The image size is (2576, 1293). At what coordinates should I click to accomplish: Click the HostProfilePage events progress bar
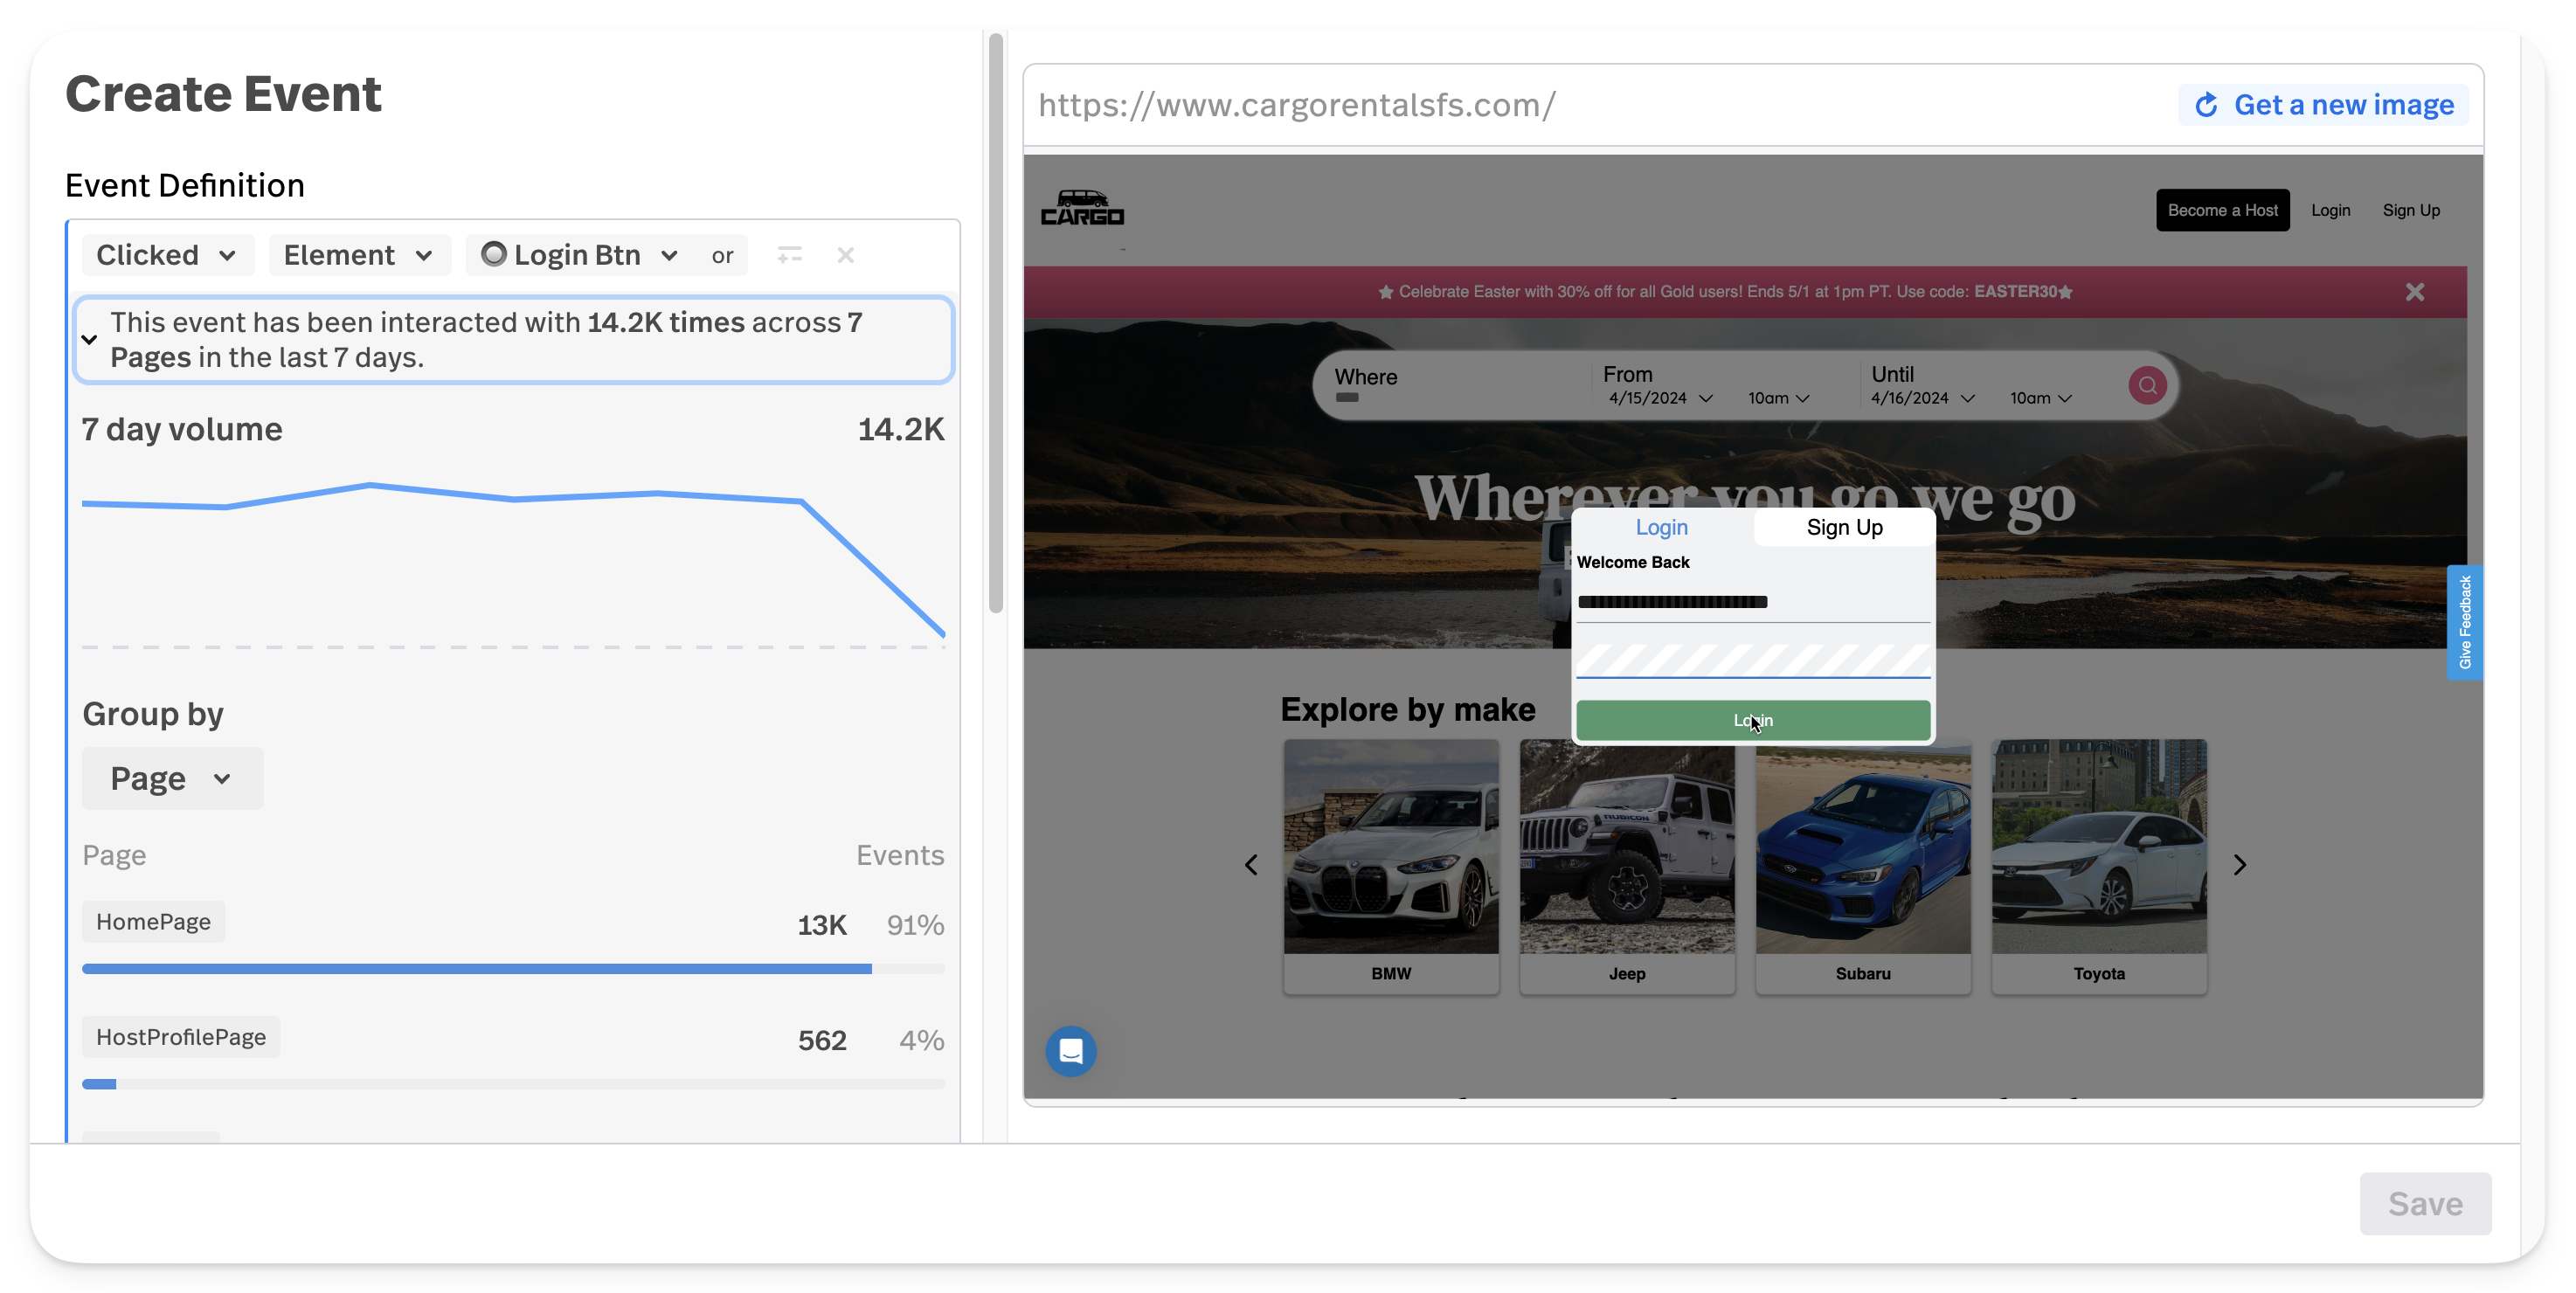tap(513, 1084)
